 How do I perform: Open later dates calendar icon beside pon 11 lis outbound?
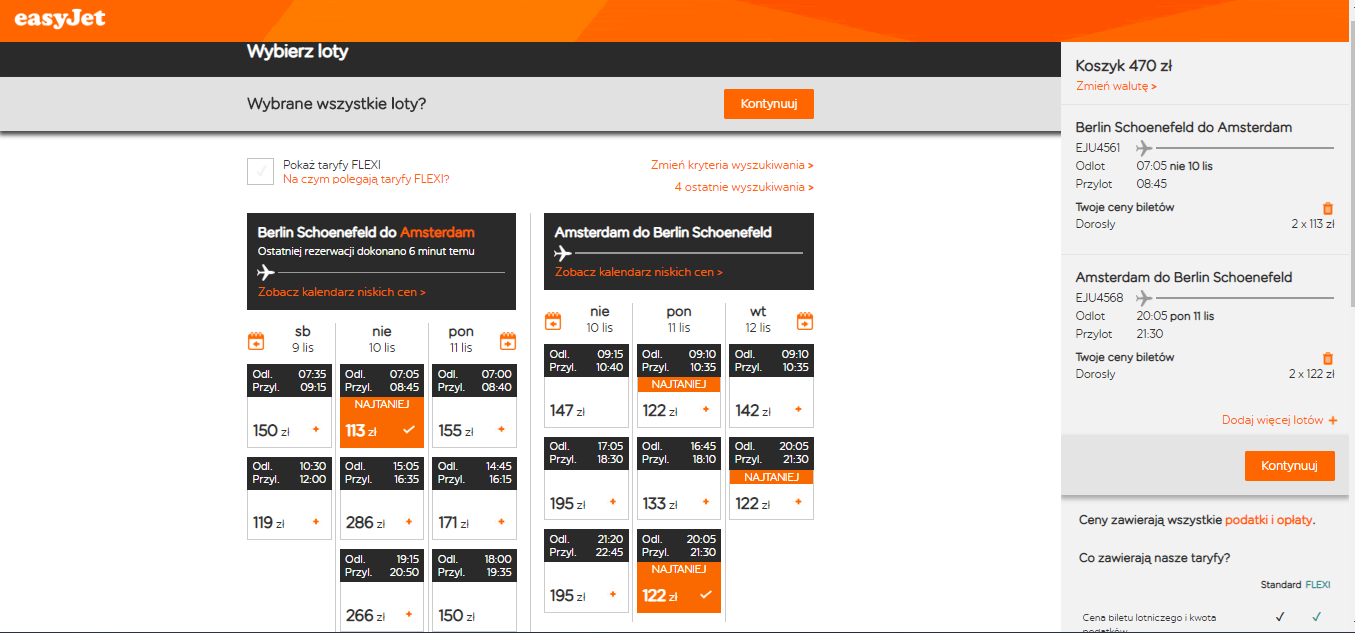(507, 341)
